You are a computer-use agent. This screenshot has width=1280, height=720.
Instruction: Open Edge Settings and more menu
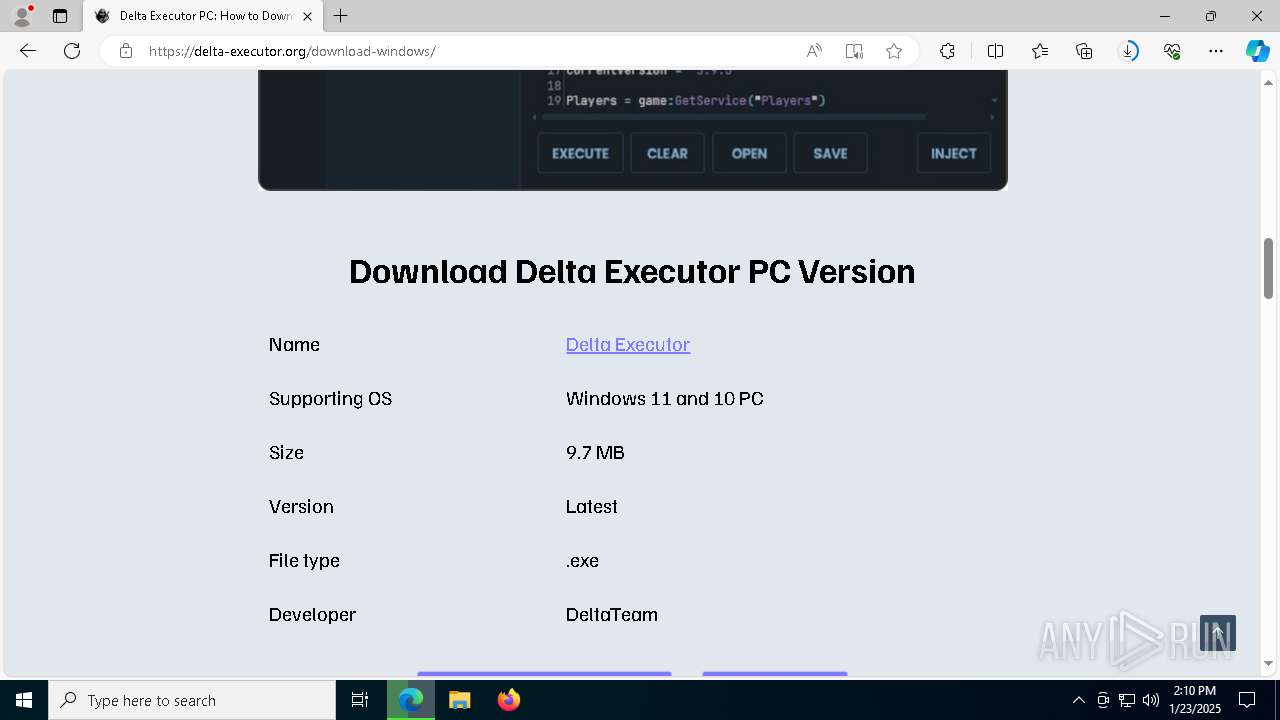pos(1216,51)
